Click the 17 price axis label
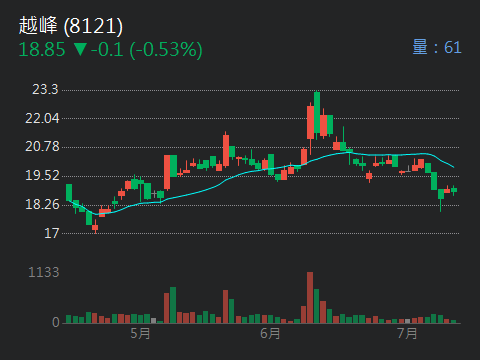This screenshot has width=480, height=360. pos(52,233)
